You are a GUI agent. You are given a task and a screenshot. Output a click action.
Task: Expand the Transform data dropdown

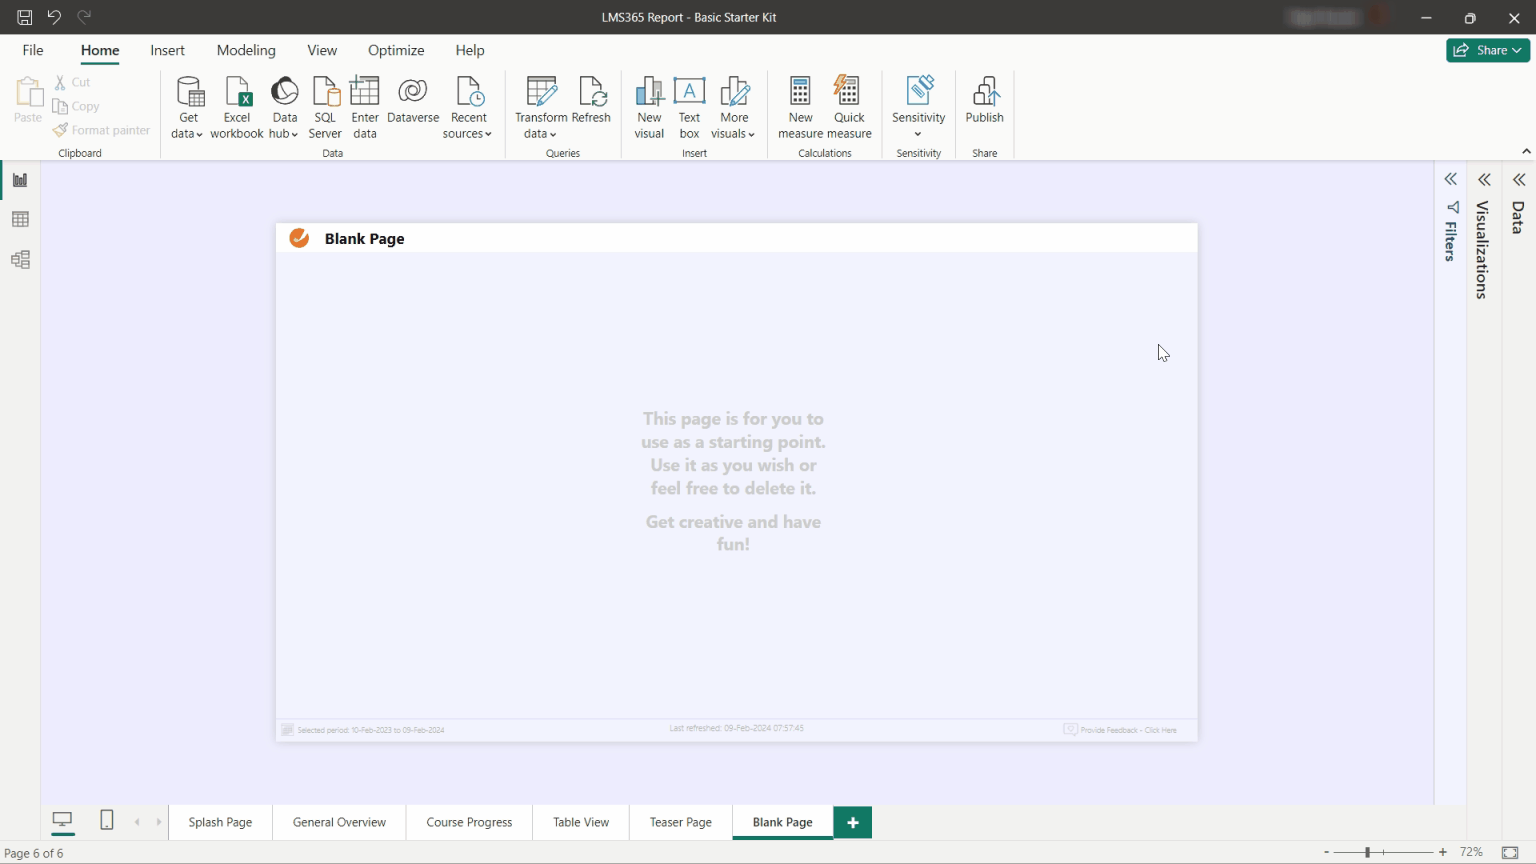540,134
